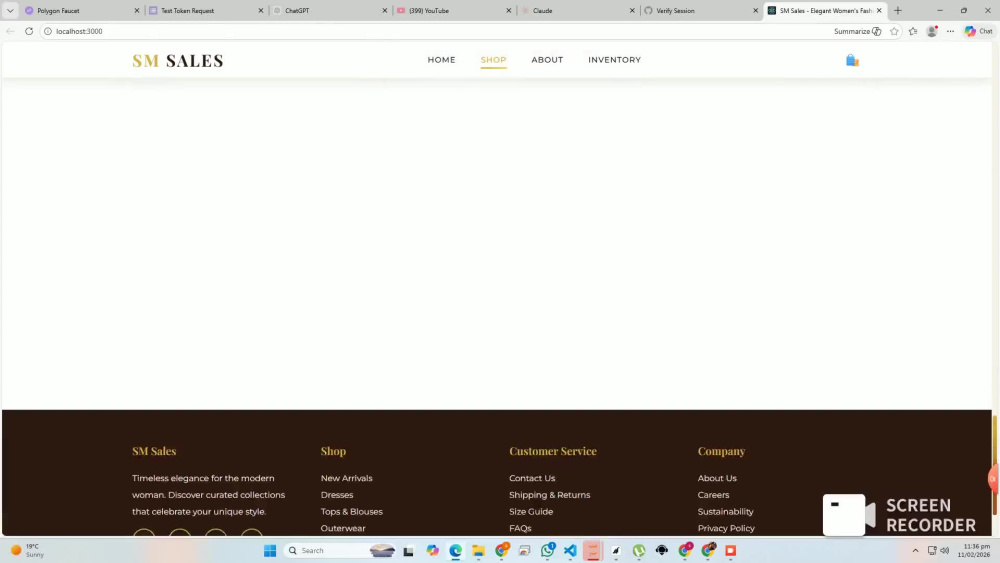
Task: Open the Windows Start menu
Action: [270, 550]
